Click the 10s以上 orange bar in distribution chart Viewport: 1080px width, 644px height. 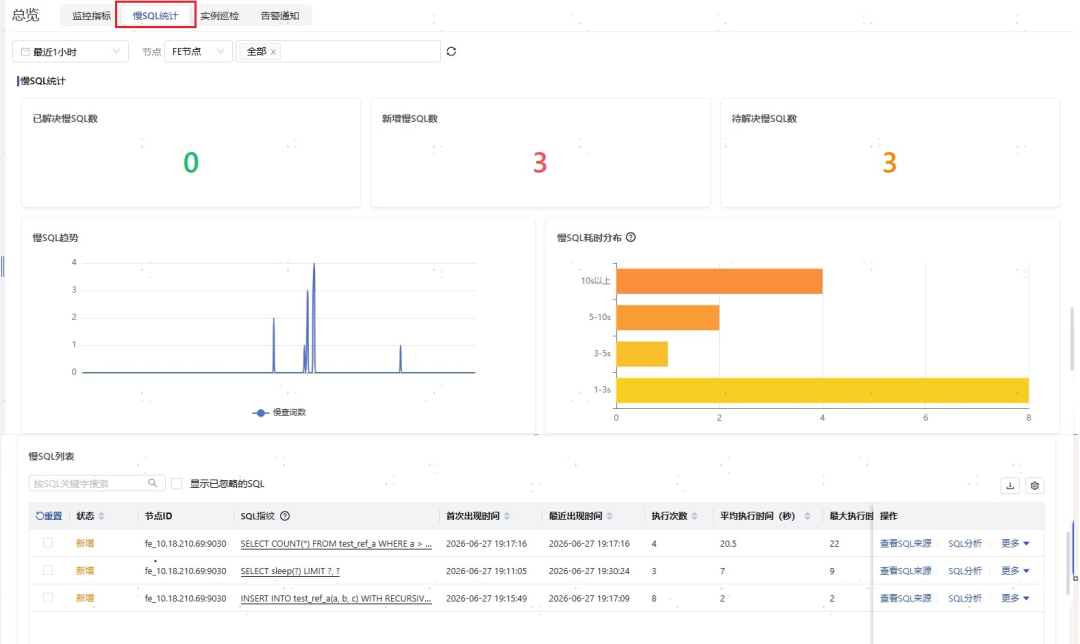click(719, 281)
